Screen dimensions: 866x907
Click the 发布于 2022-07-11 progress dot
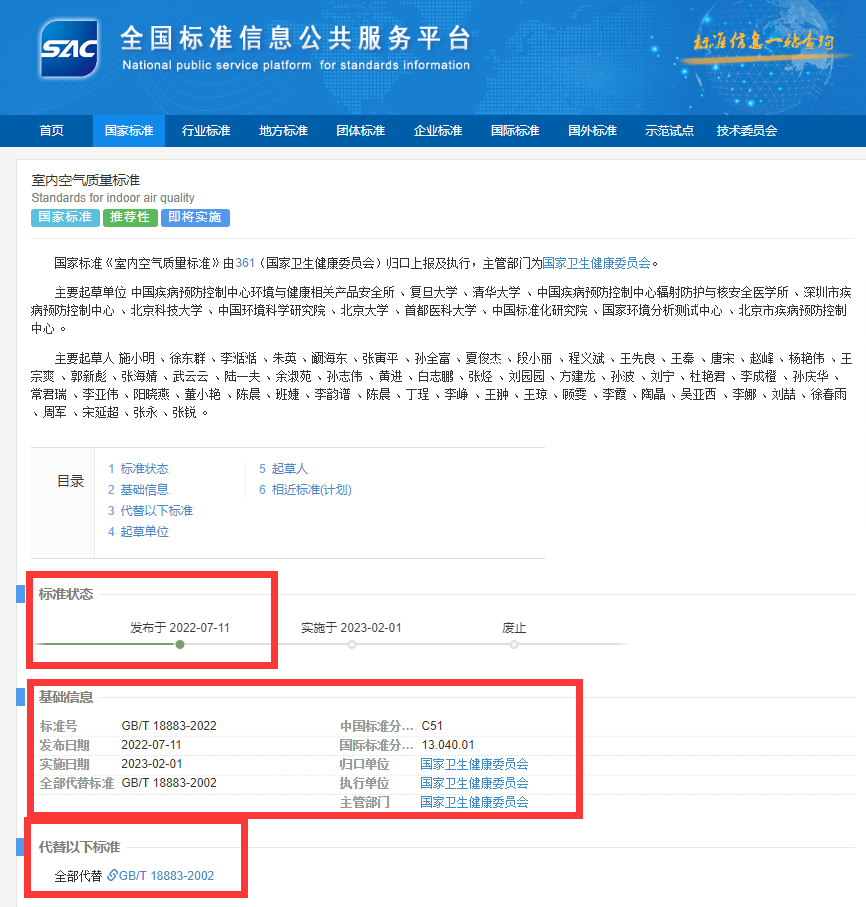pyautogui.click(x=179, y=645)
